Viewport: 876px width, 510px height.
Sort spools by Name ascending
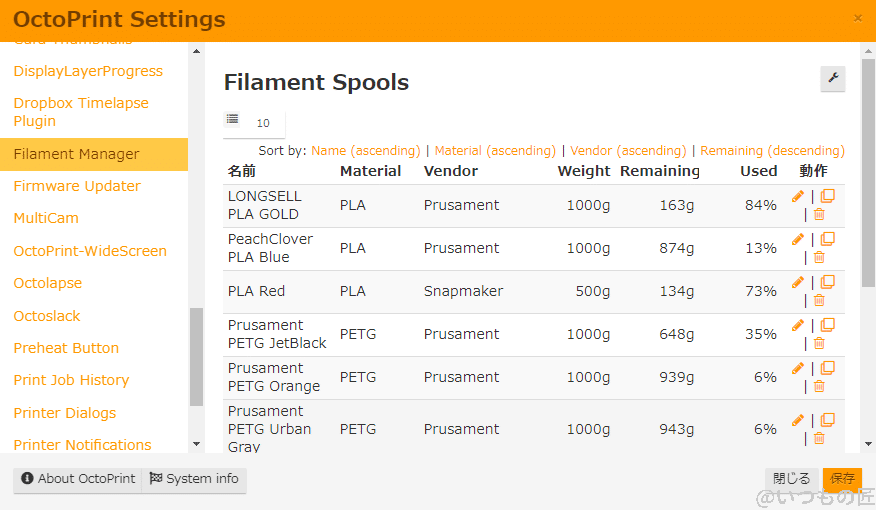tap(366, 151)
